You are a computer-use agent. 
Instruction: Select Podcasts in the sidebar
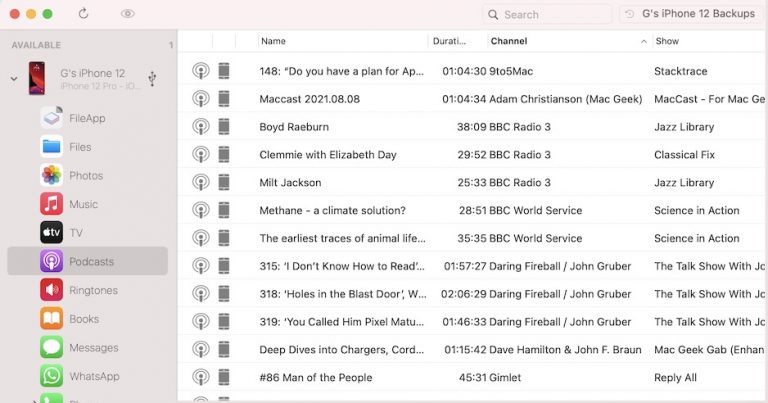click(x=90, y=261)
